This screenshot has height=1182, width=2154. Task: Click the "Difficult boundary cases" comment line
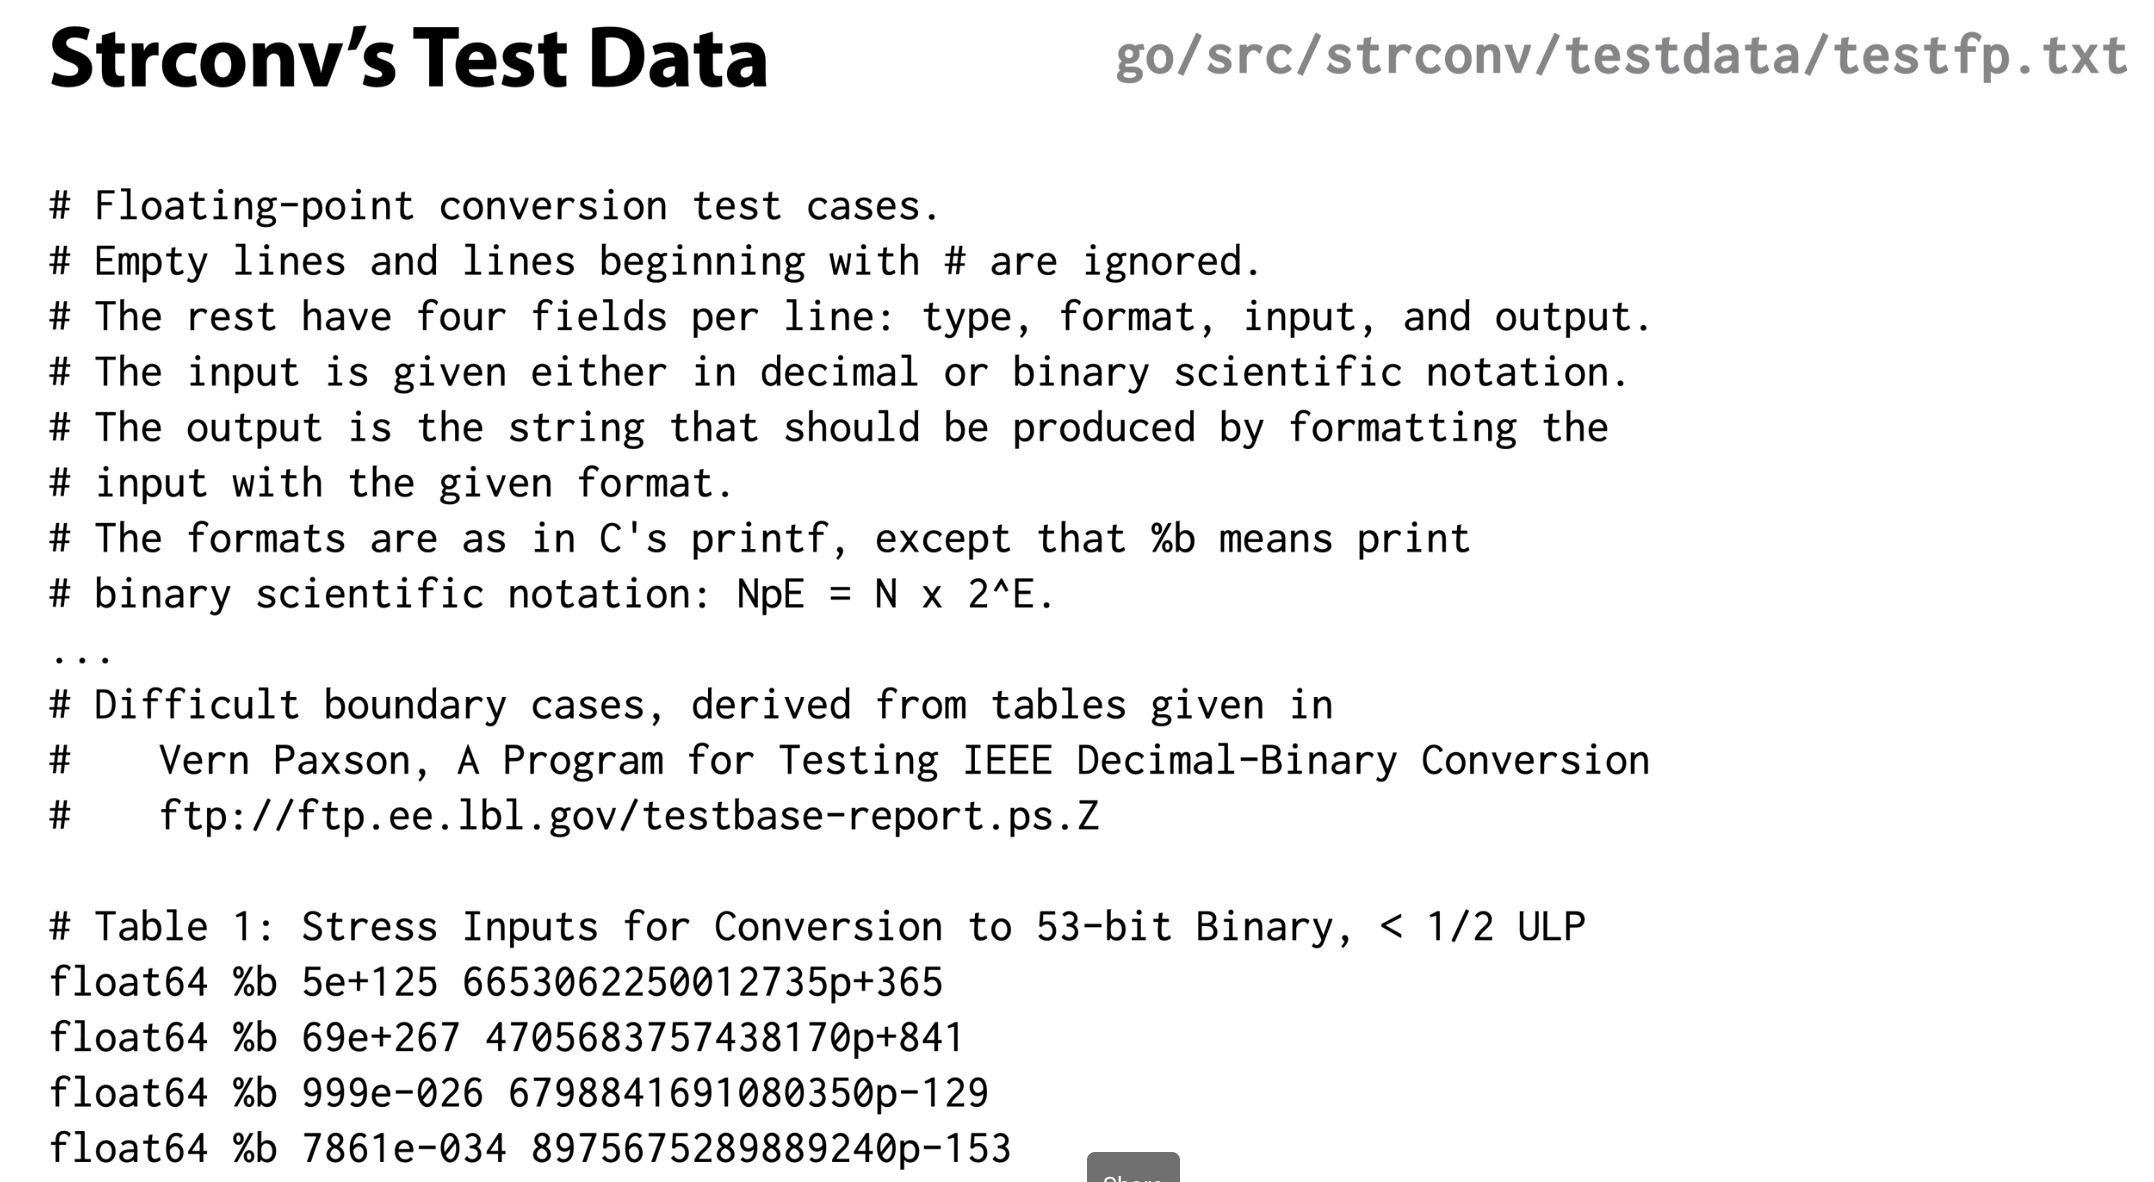[x=692, y=705]
